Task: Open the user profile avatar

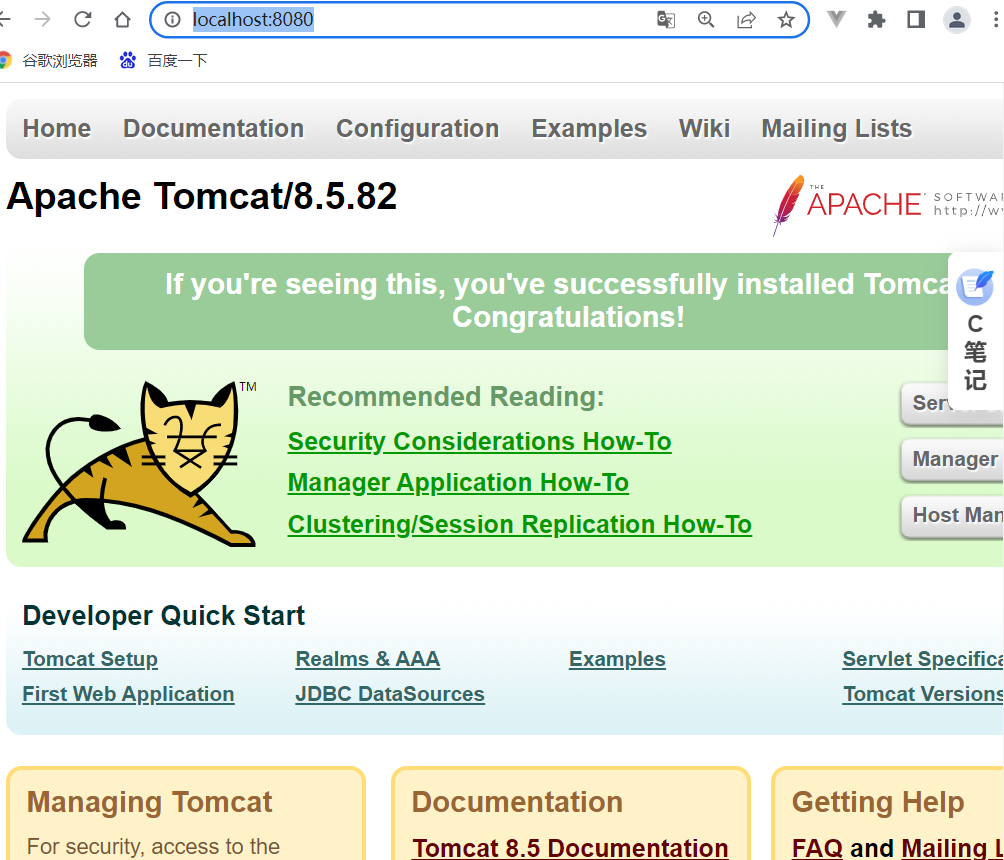Action: [x=957, y=20]
